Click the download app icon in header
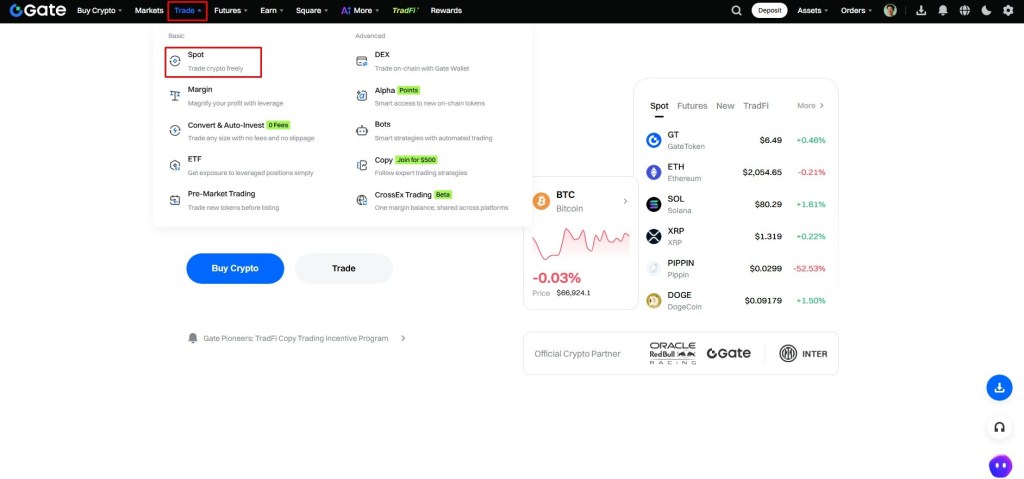Screen dimensions: 1024x479 (921, 10)
